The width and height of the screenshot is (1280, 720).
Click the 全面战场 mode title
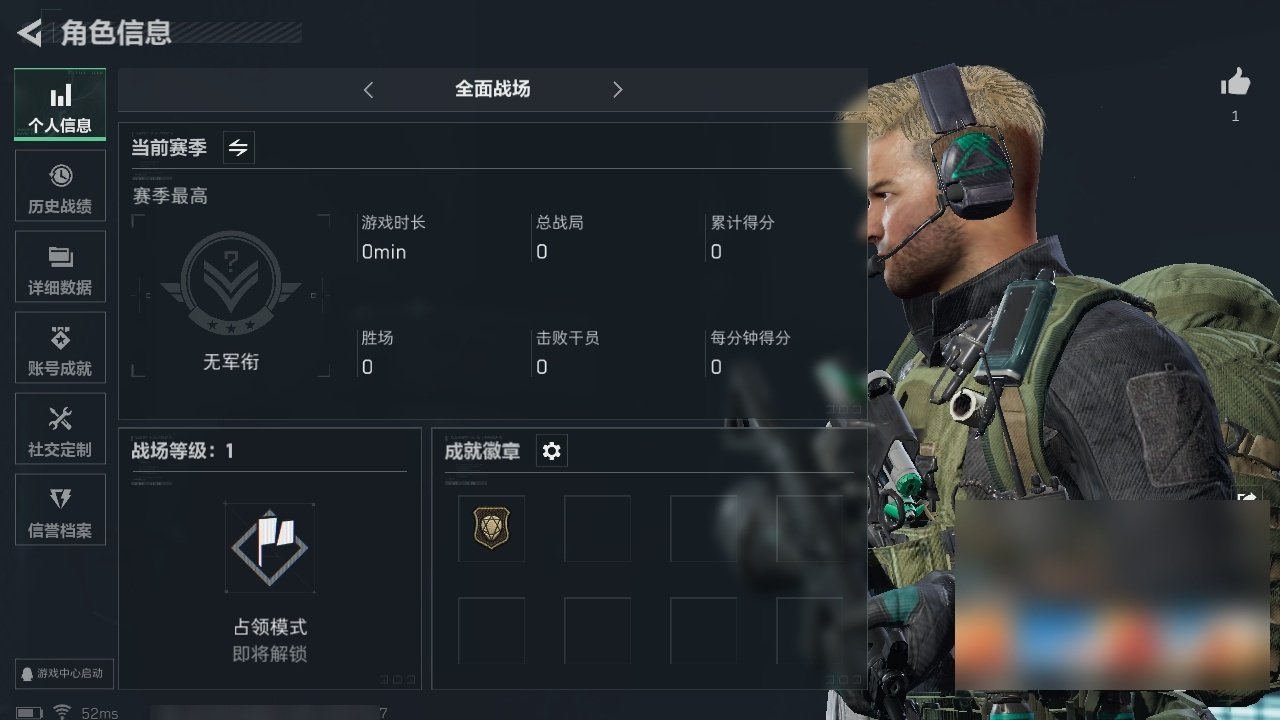492,89
